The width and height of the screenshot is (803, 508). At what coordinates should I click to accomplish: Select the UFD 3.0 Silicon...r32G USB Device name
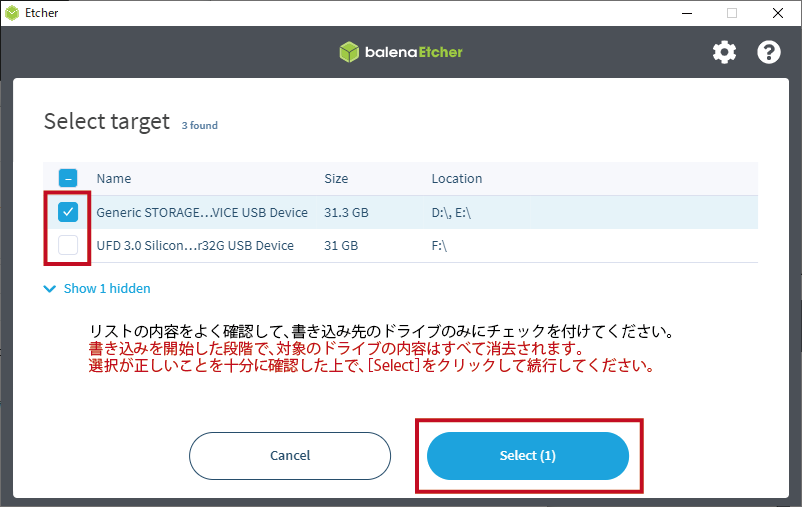(195, 246)
